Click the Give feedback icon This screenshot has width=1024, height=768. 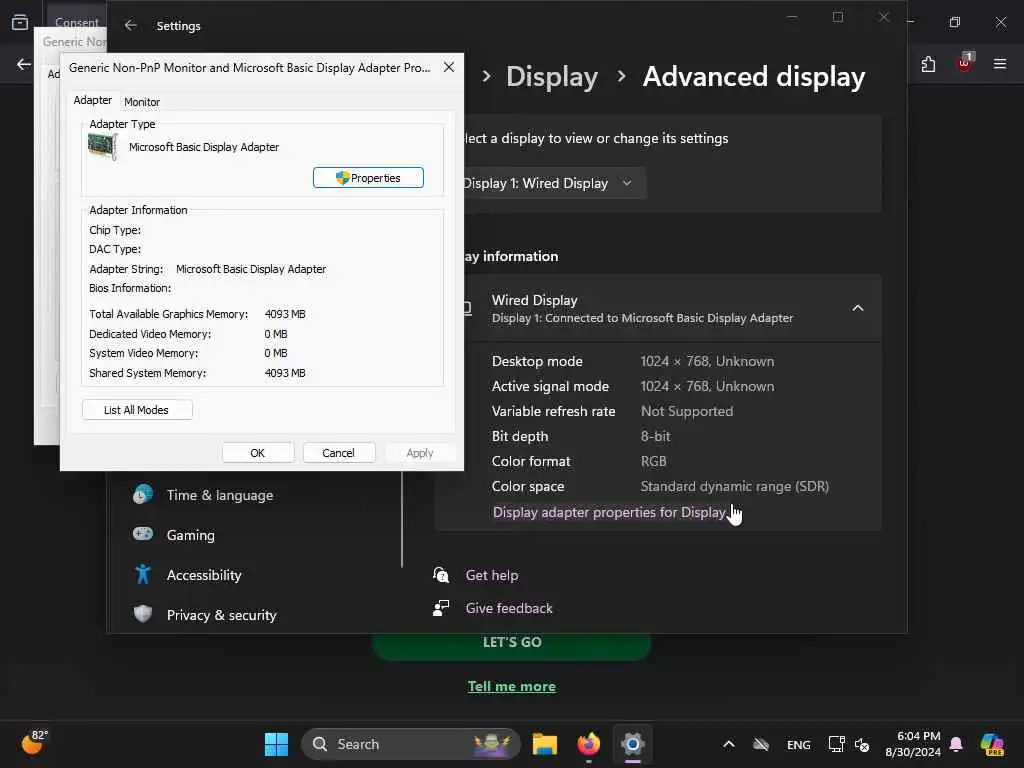pos(441,608)
